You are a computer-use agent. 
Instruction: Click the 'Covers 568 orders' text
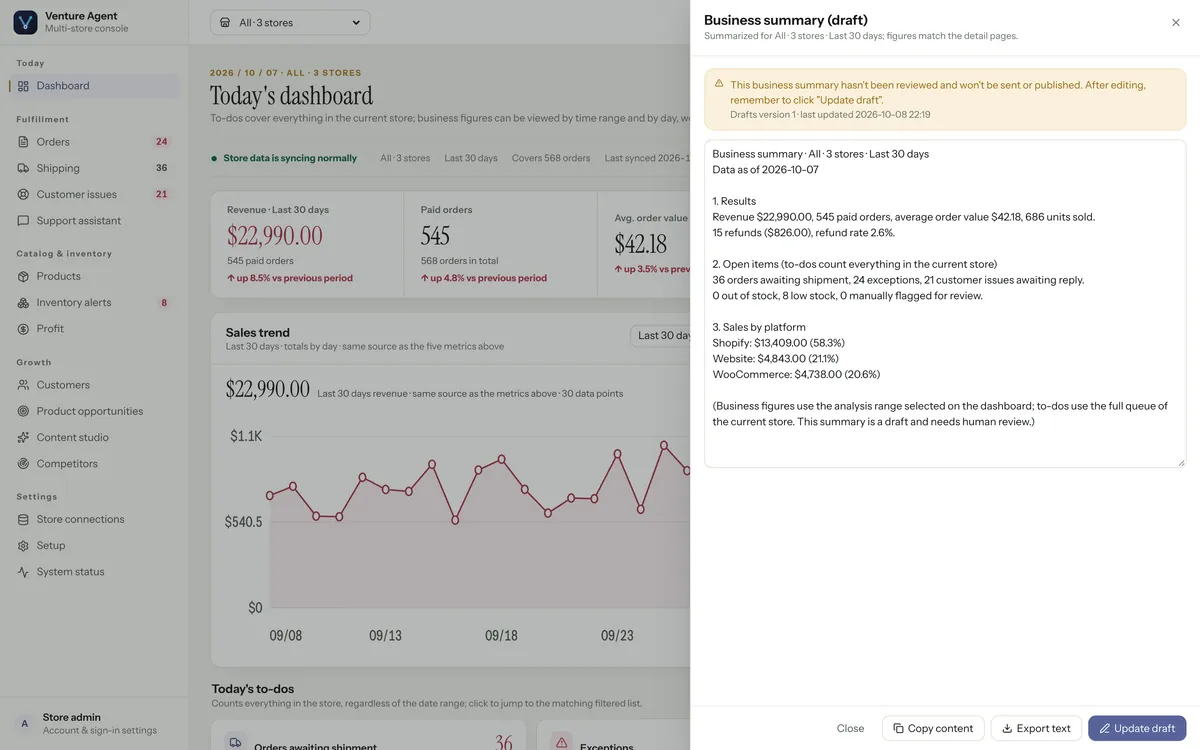551,158
